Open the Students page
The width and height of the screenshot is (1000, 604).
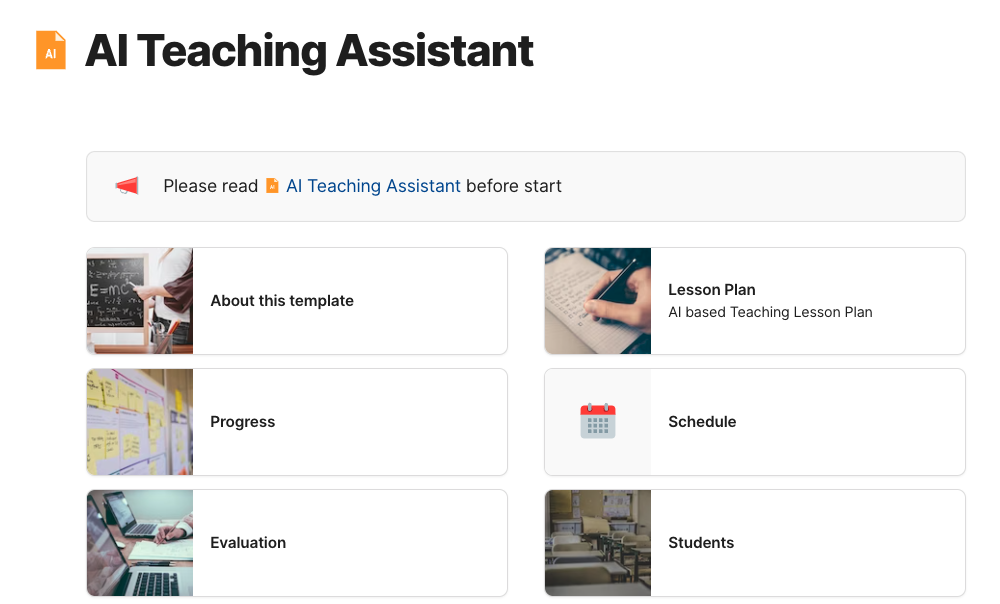(700, 542)
